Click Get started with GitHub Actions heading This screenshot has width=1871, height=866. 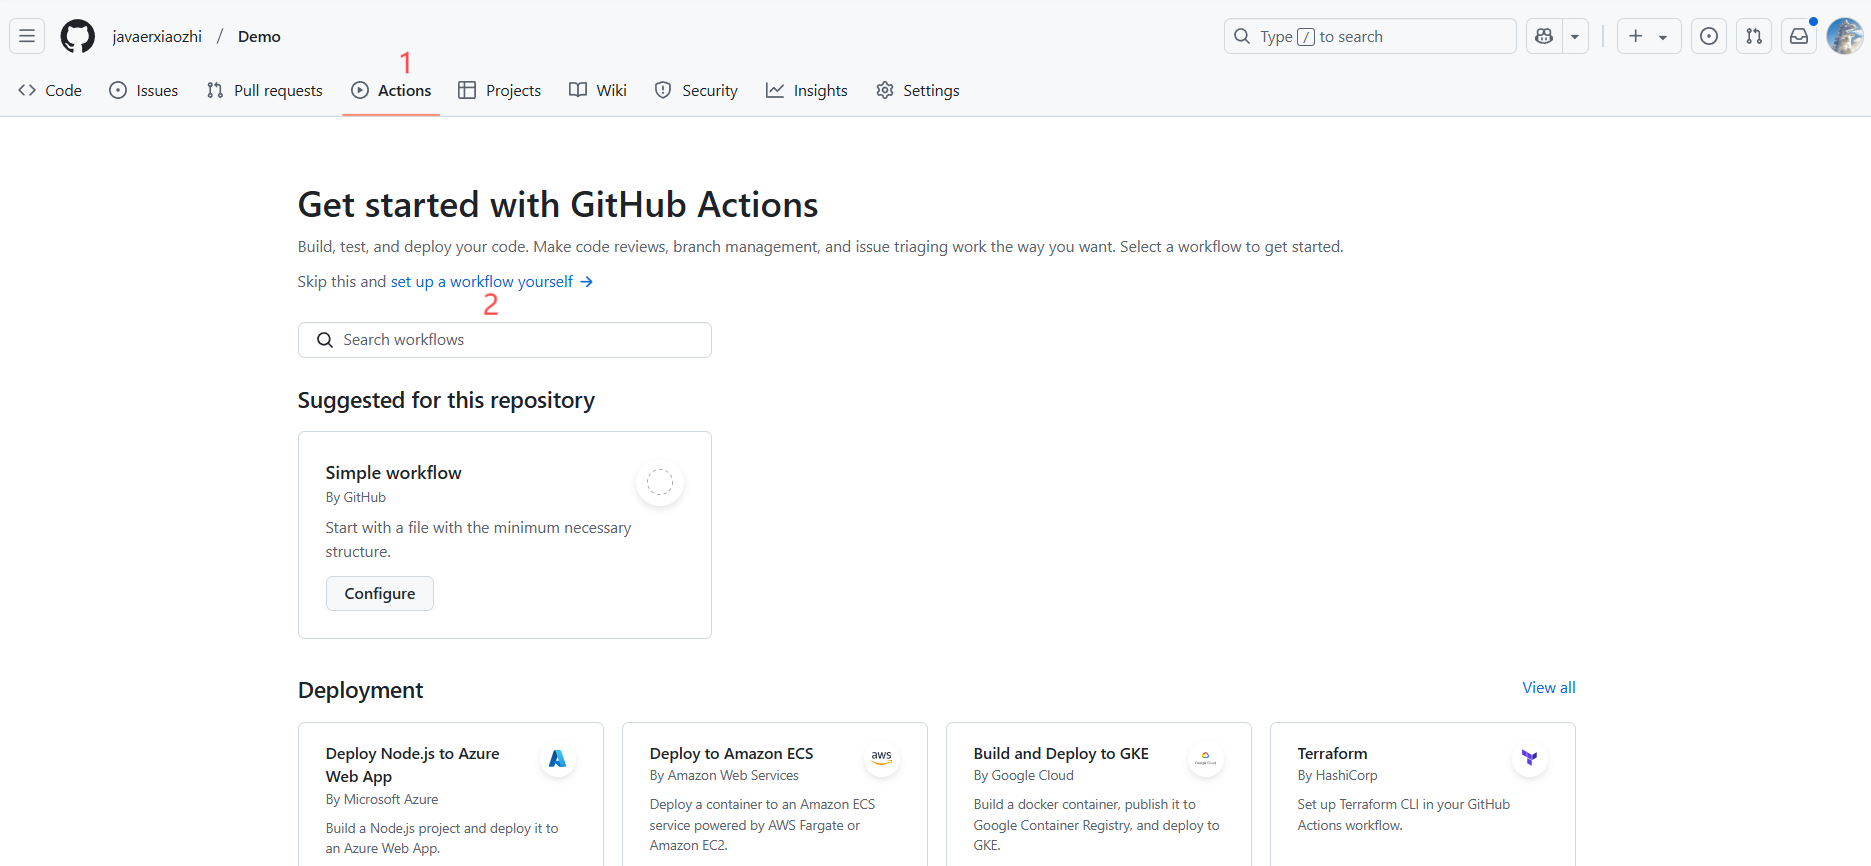558,205
